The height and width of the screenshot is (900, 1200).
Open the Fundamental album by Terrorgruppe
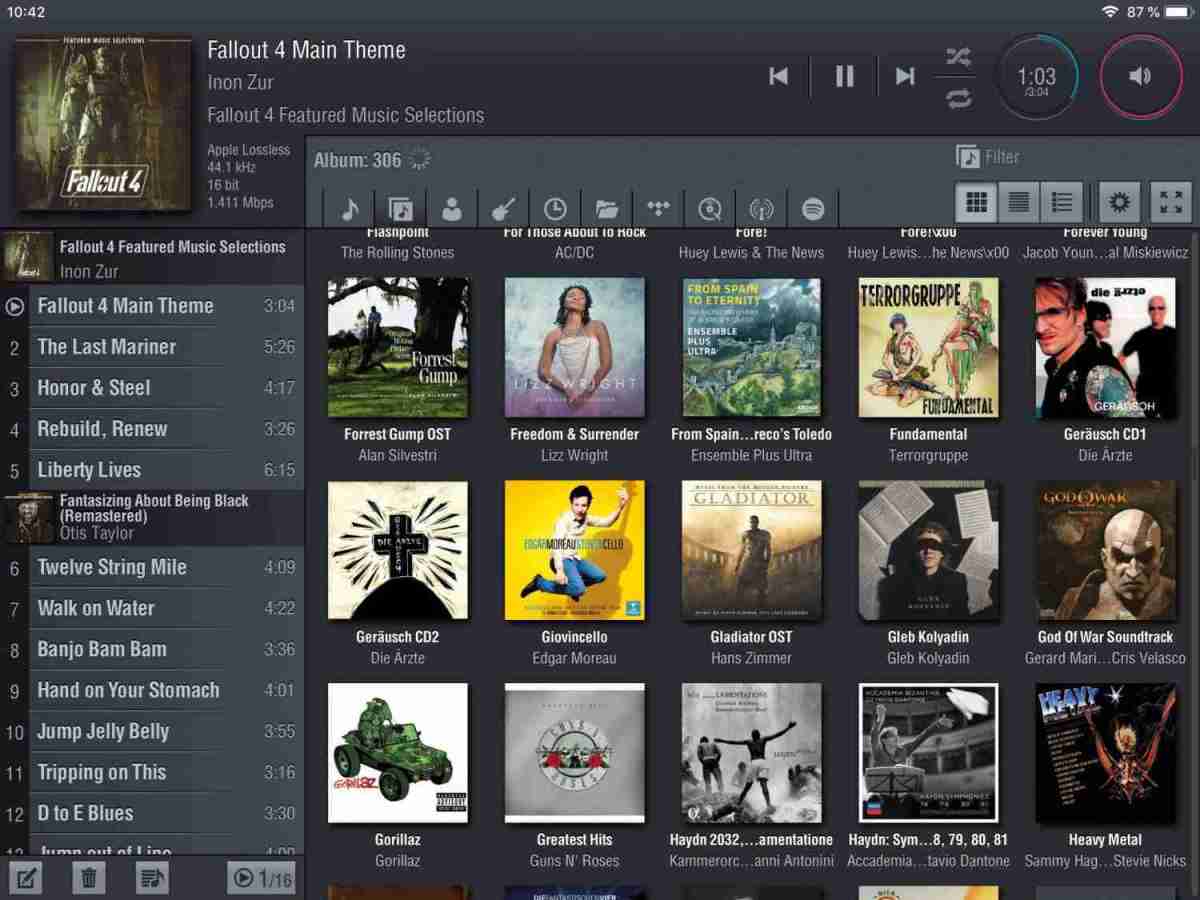(928, 347)
